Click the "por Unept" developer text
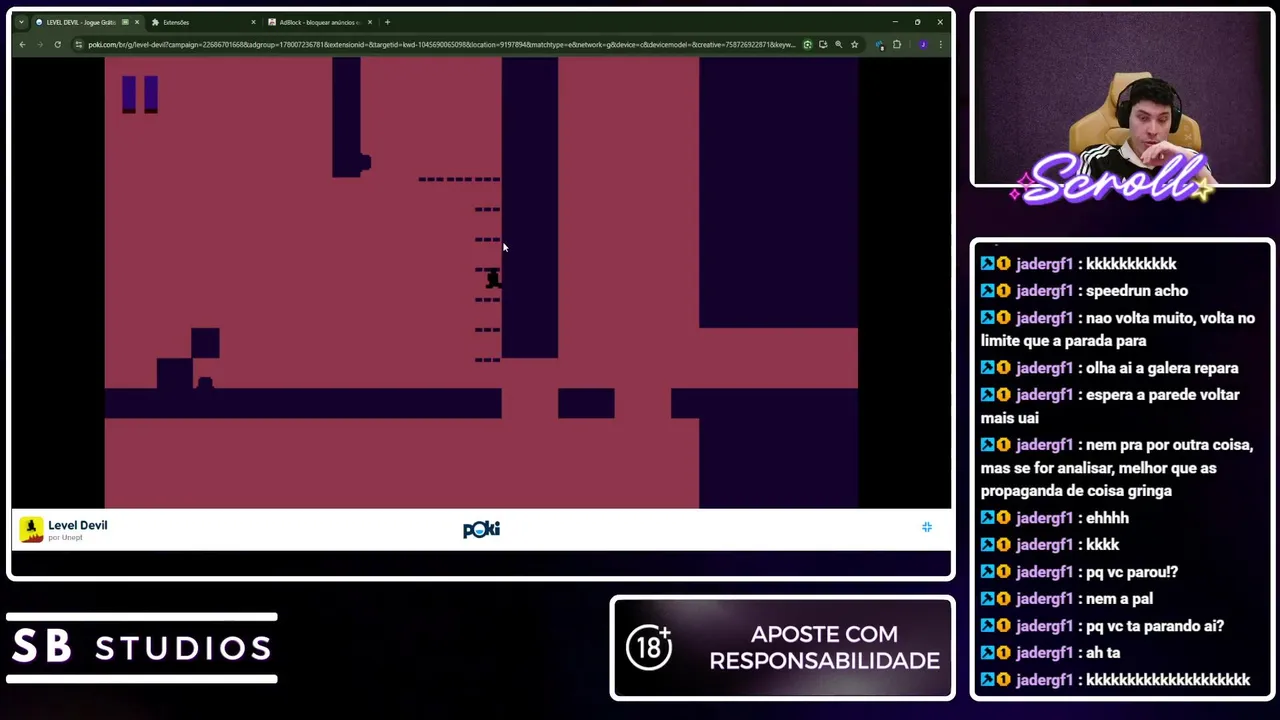 65,538
